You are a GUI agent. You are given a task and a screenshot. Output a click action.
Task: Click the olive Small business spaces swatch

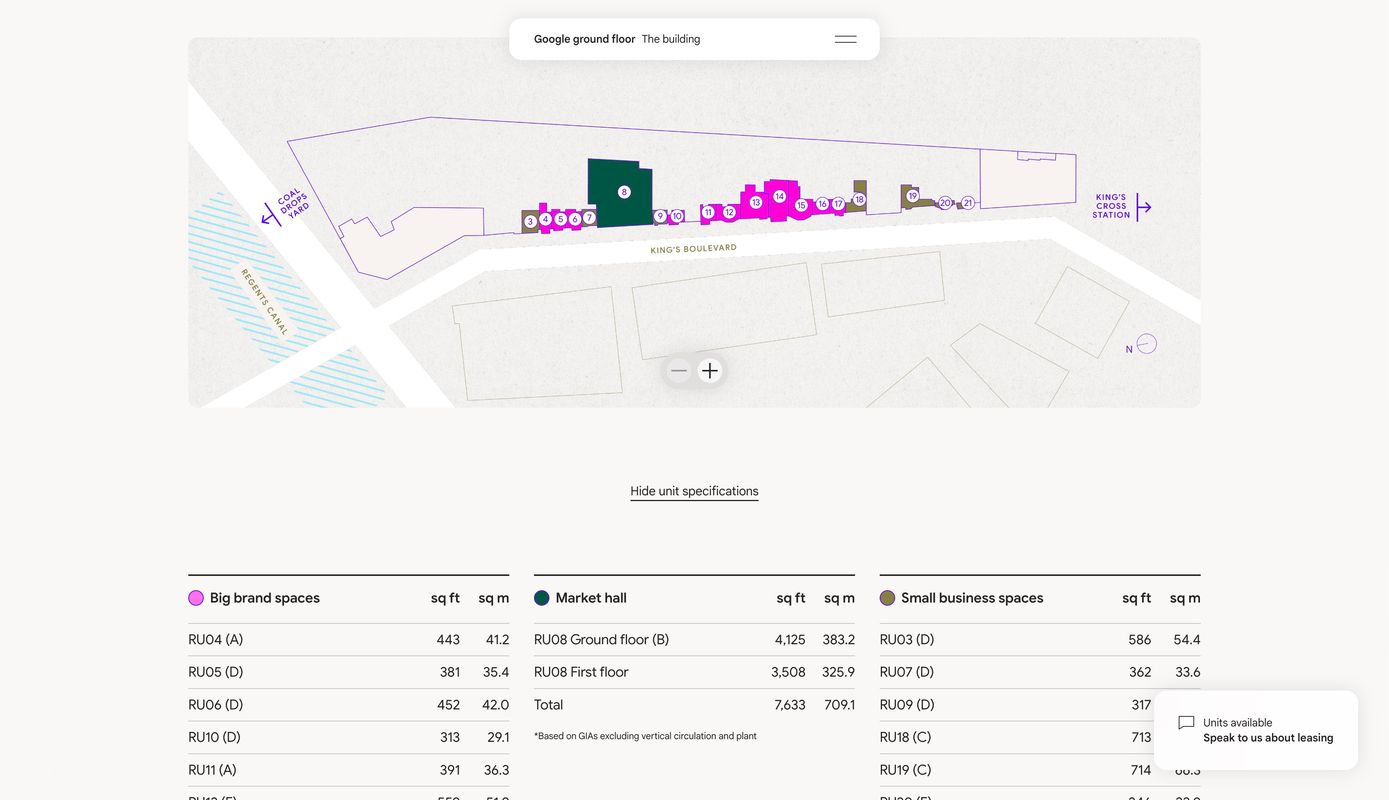click(887, 598)
